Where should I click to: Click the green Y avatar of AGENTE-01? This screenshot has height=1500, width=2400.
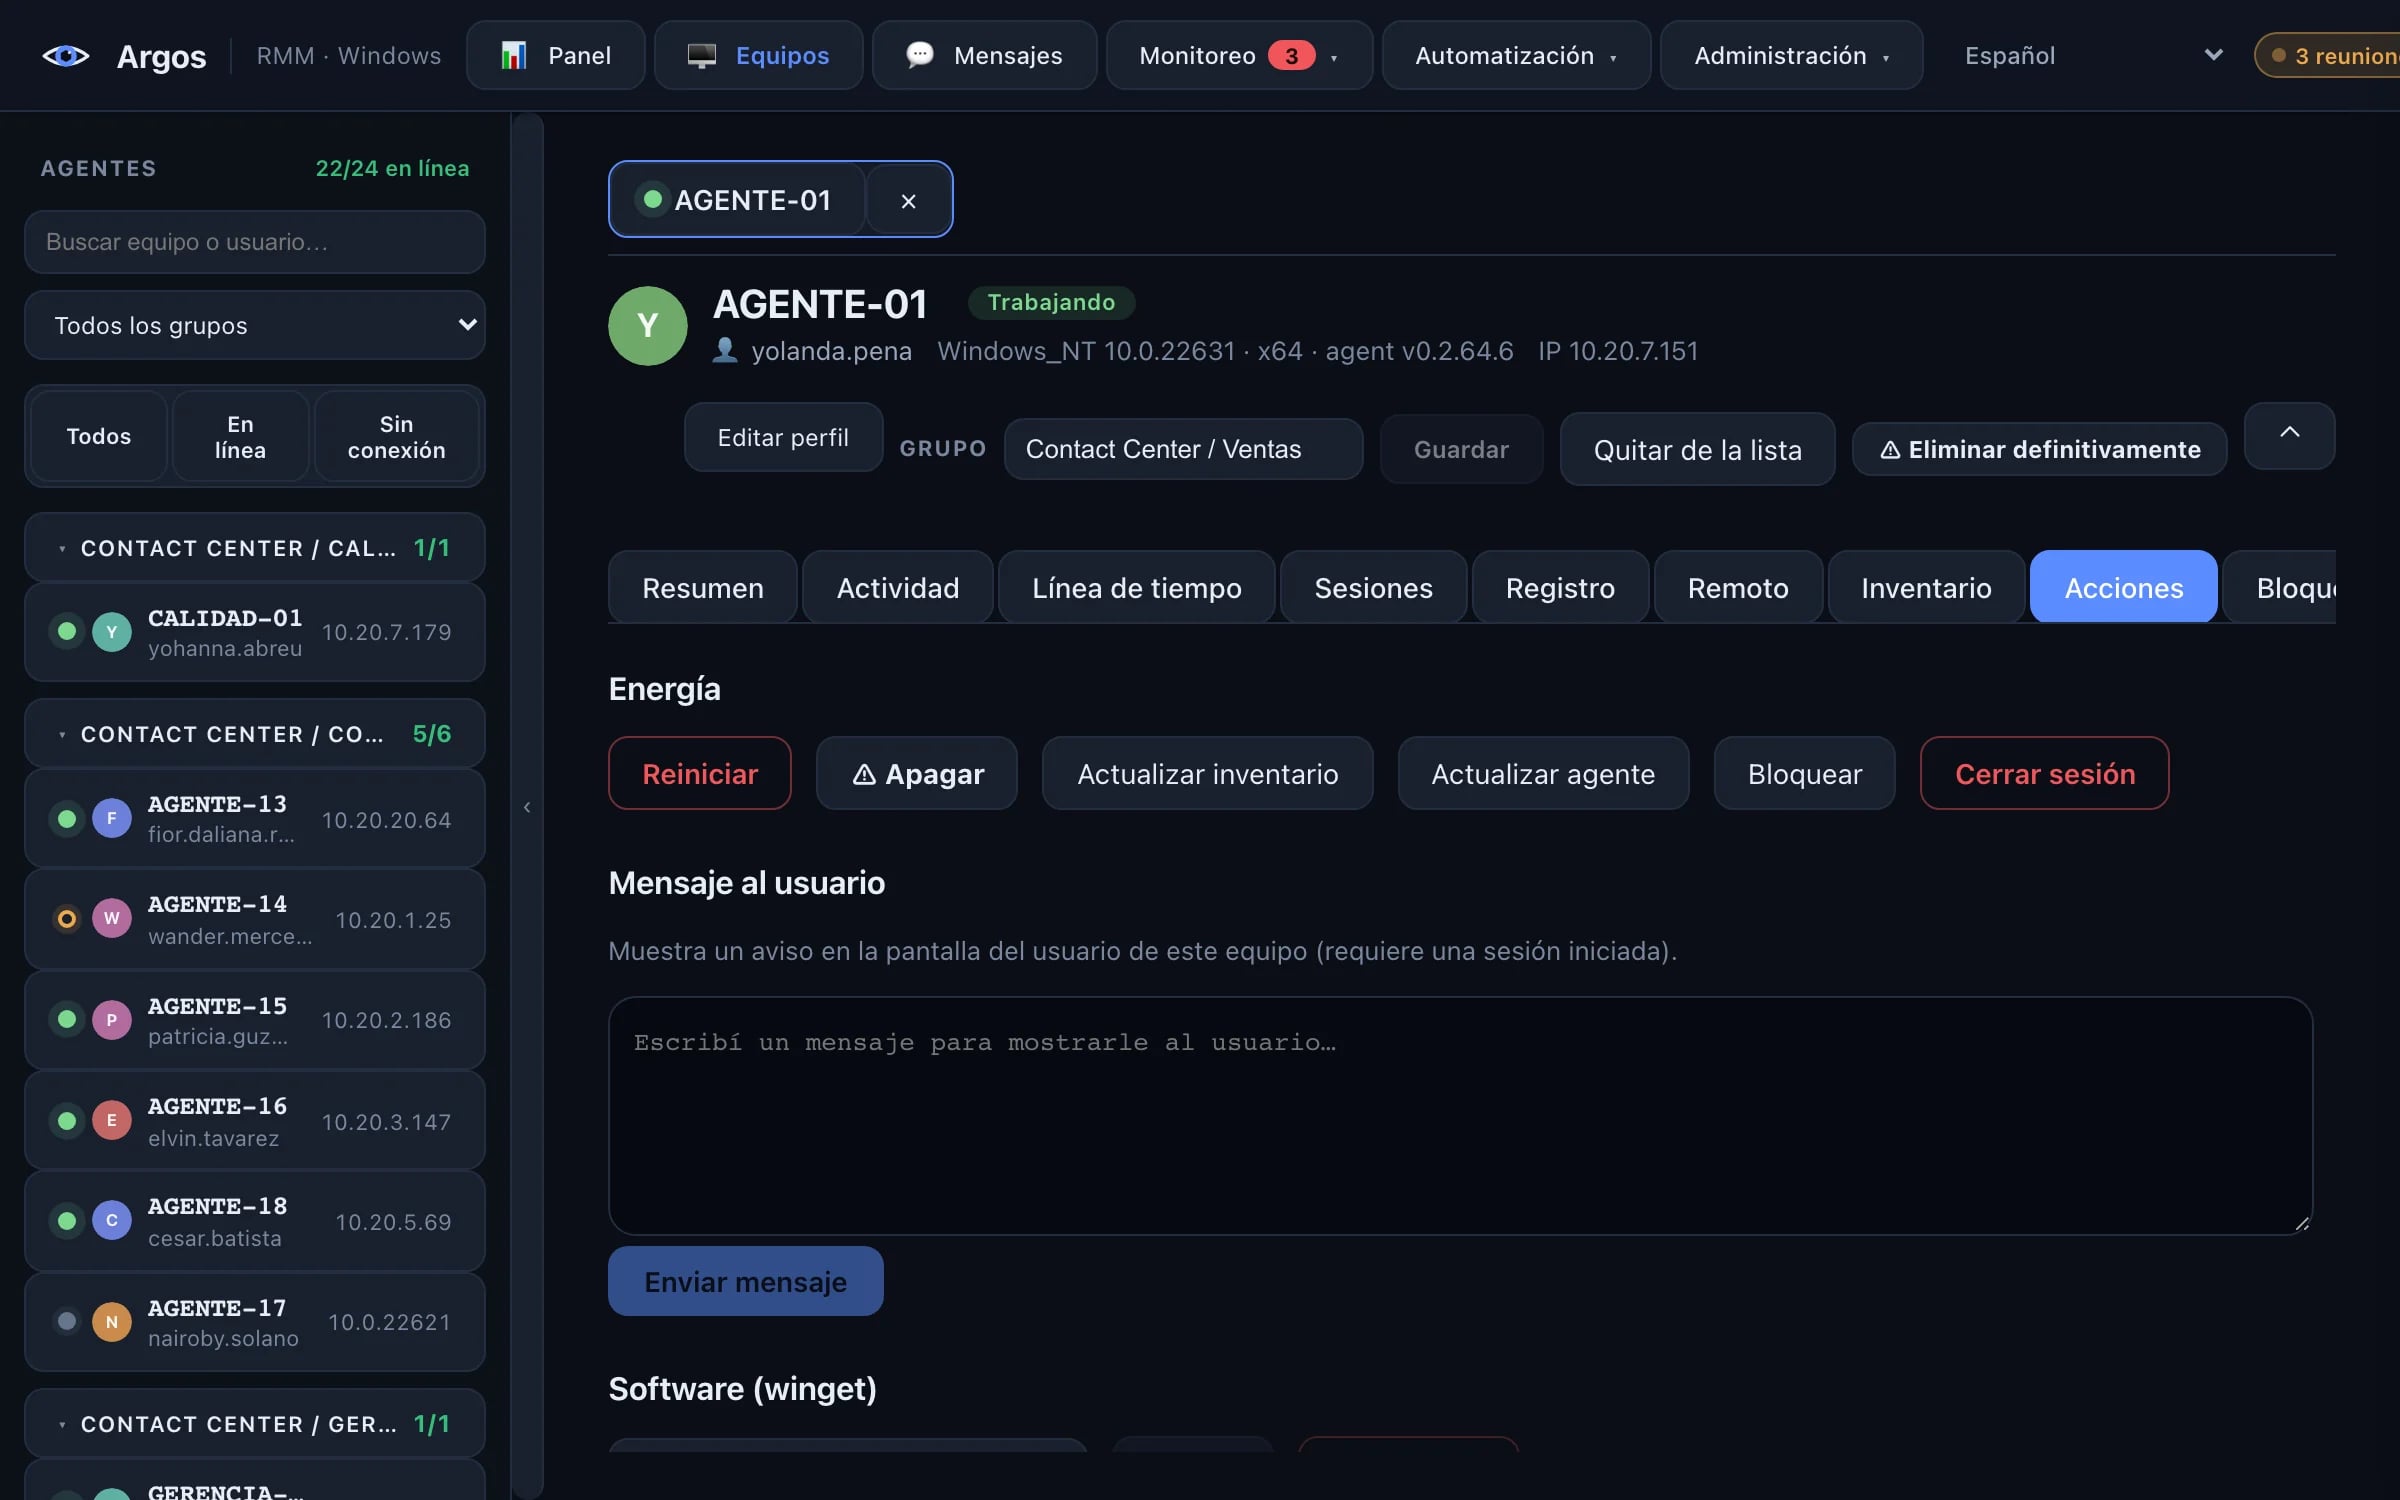pyautogui.click(x=648, y=326)
